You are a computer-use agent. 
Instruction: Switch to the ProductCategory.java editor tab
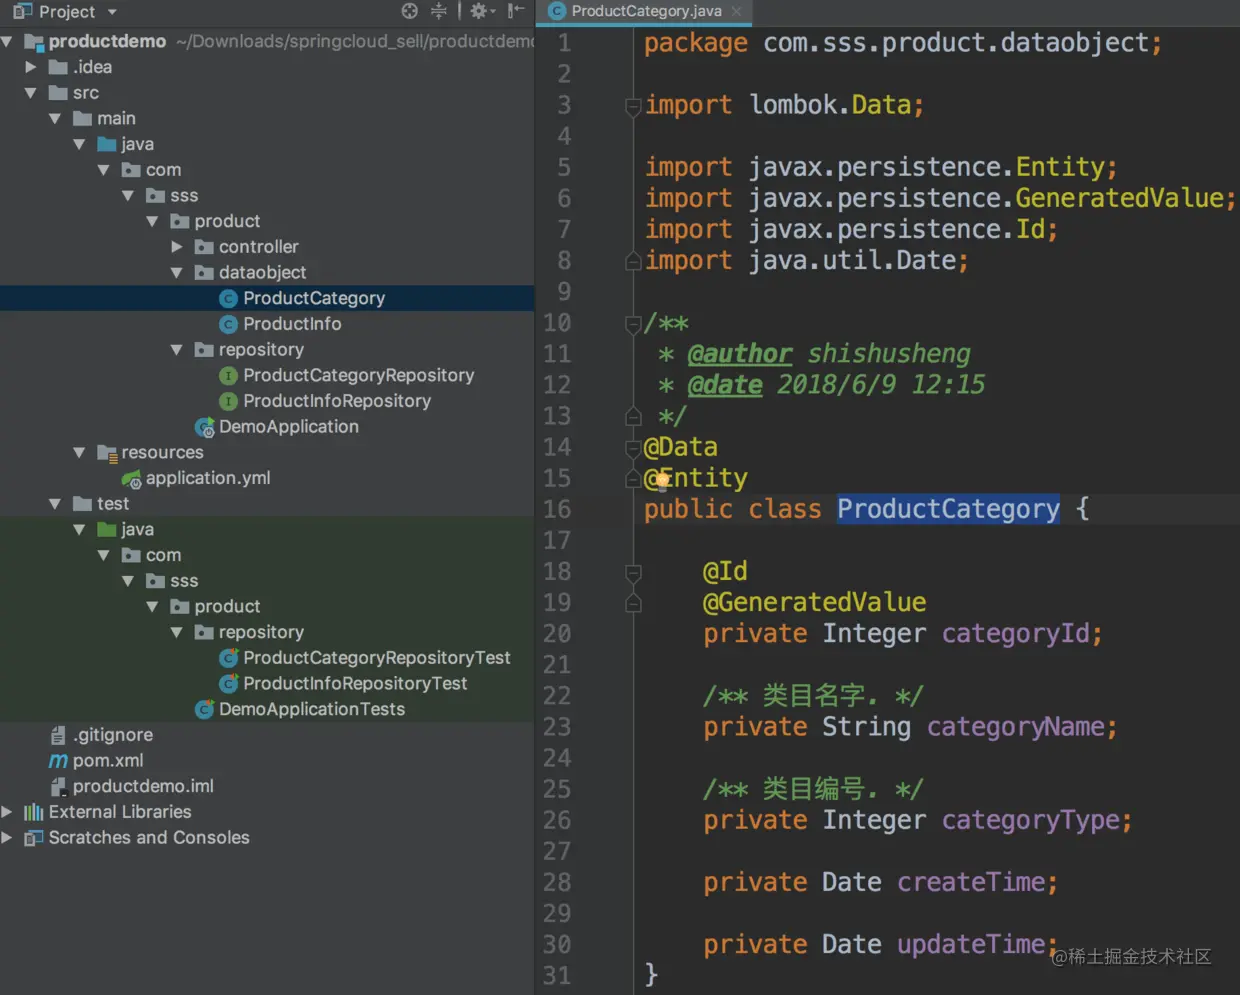tap(646, 11)
